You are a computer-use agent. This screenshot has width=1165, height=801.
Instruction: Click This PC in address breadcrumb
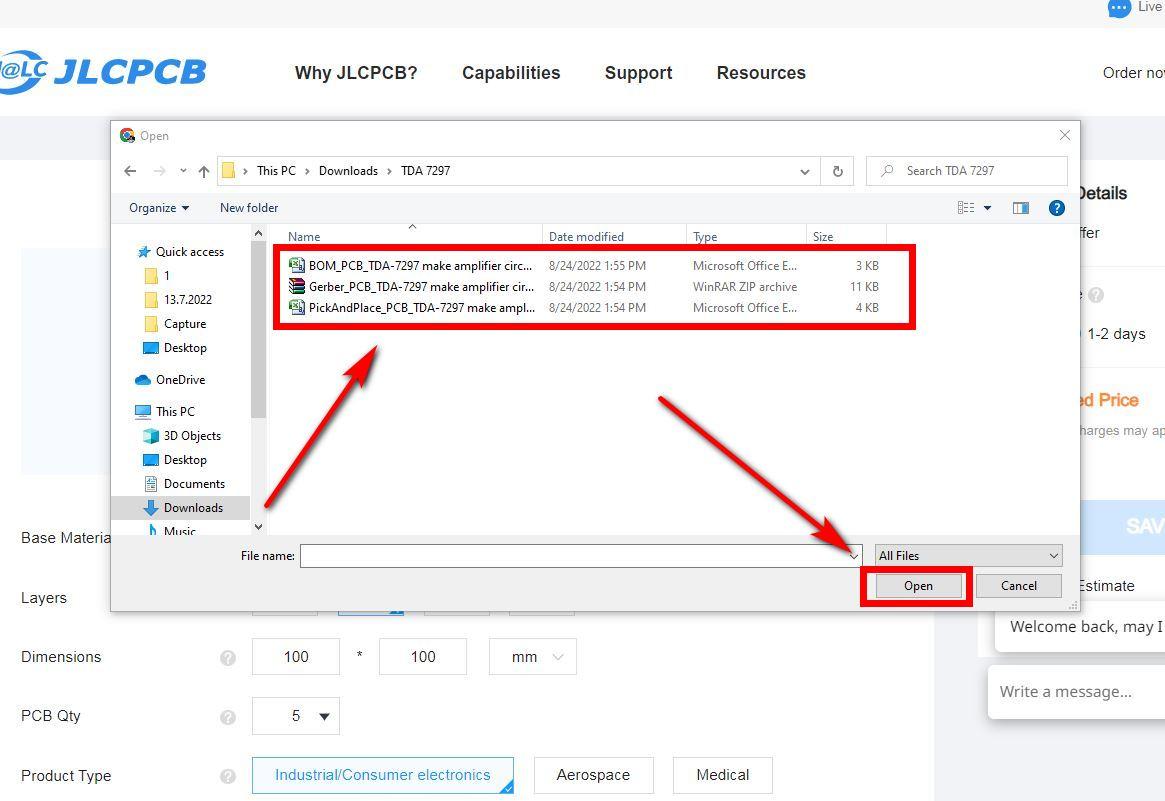pos(276,171)
